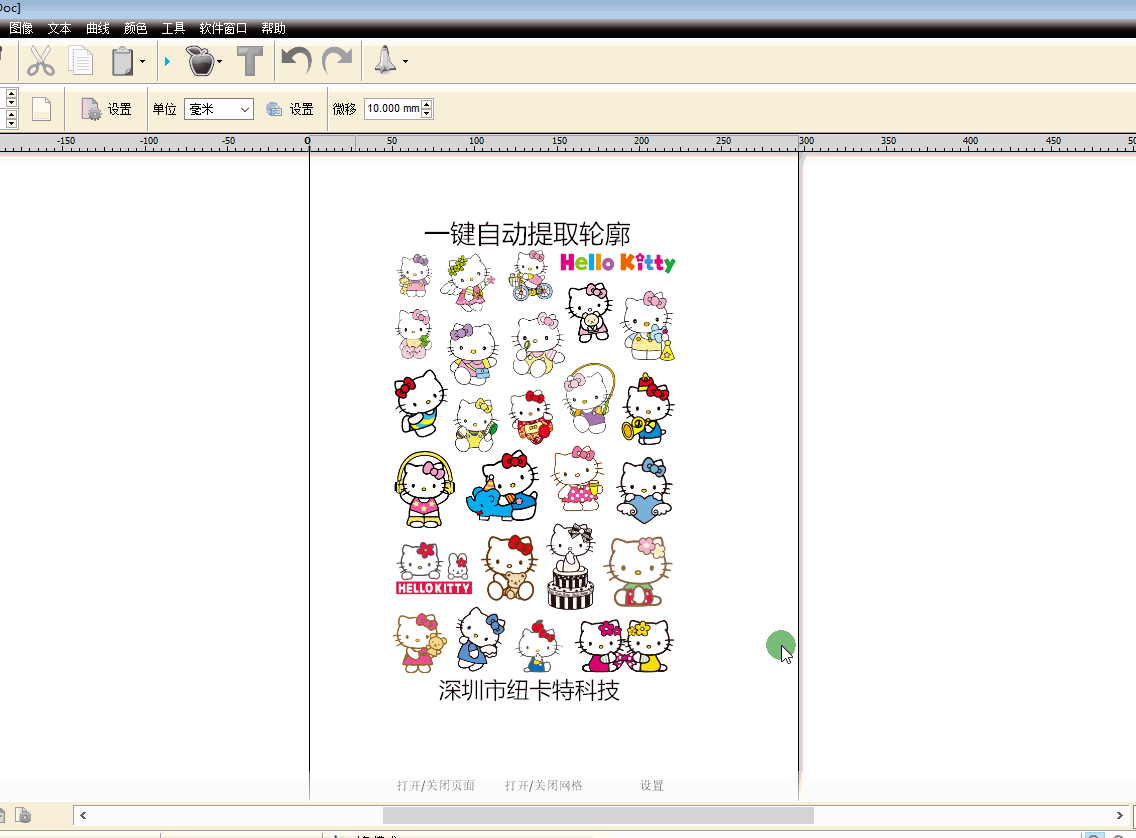Open the 颜色 menu
Viewport: 1136px width, 838px height.
click(x=135, y=28)
